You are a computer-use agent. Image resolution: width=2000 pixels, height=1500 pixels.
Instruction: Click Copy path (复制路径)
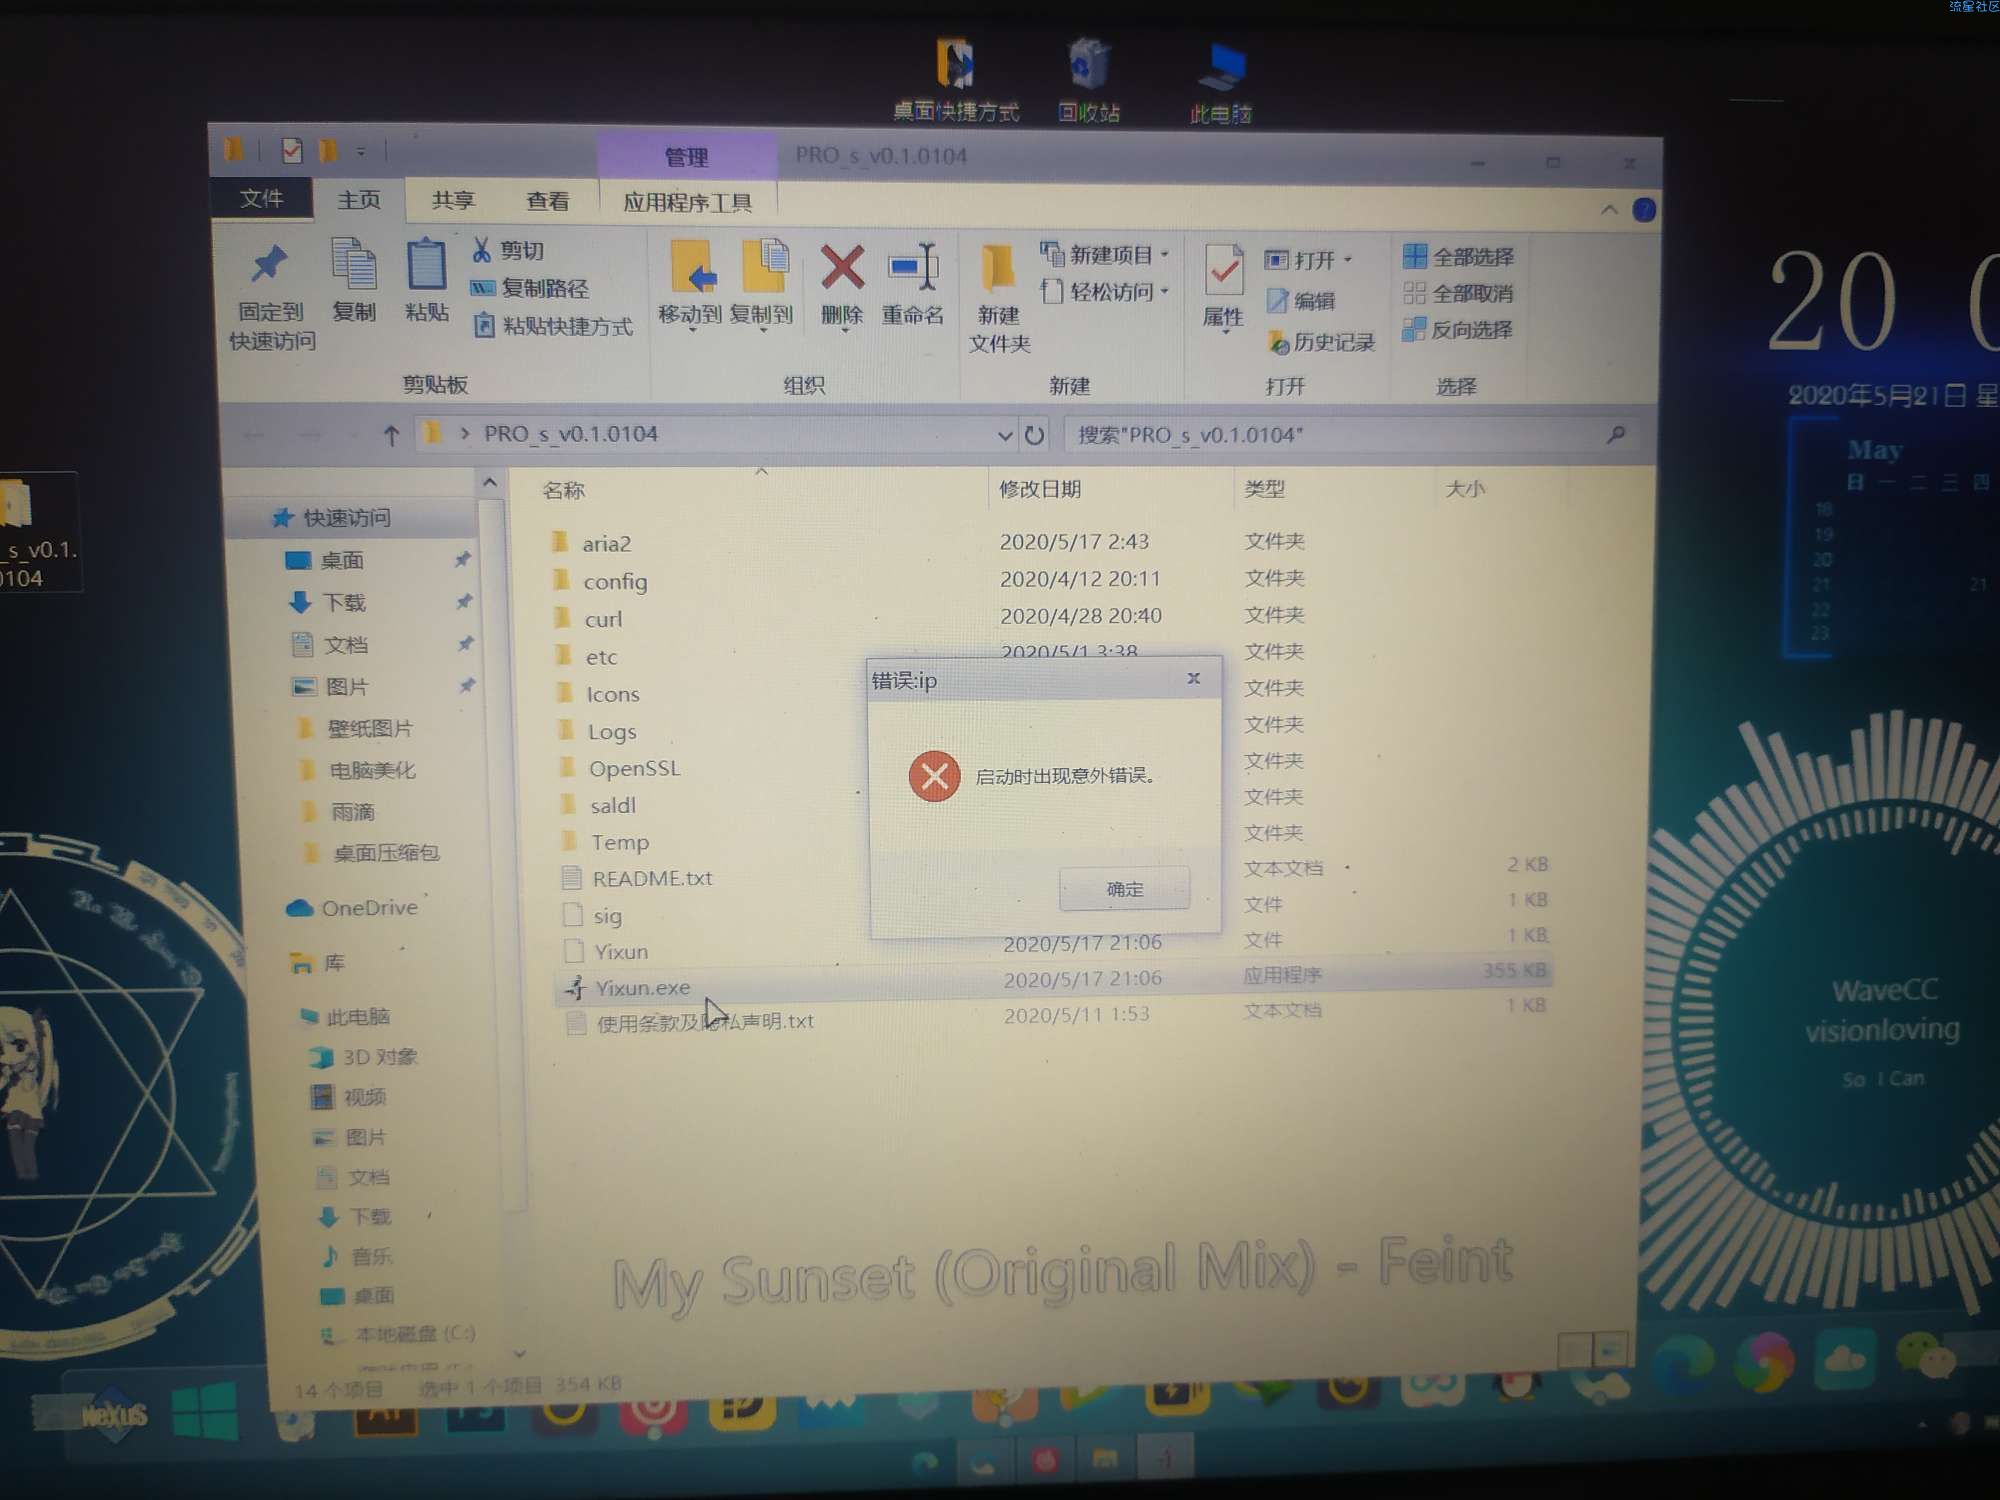(x=530, y=288)
